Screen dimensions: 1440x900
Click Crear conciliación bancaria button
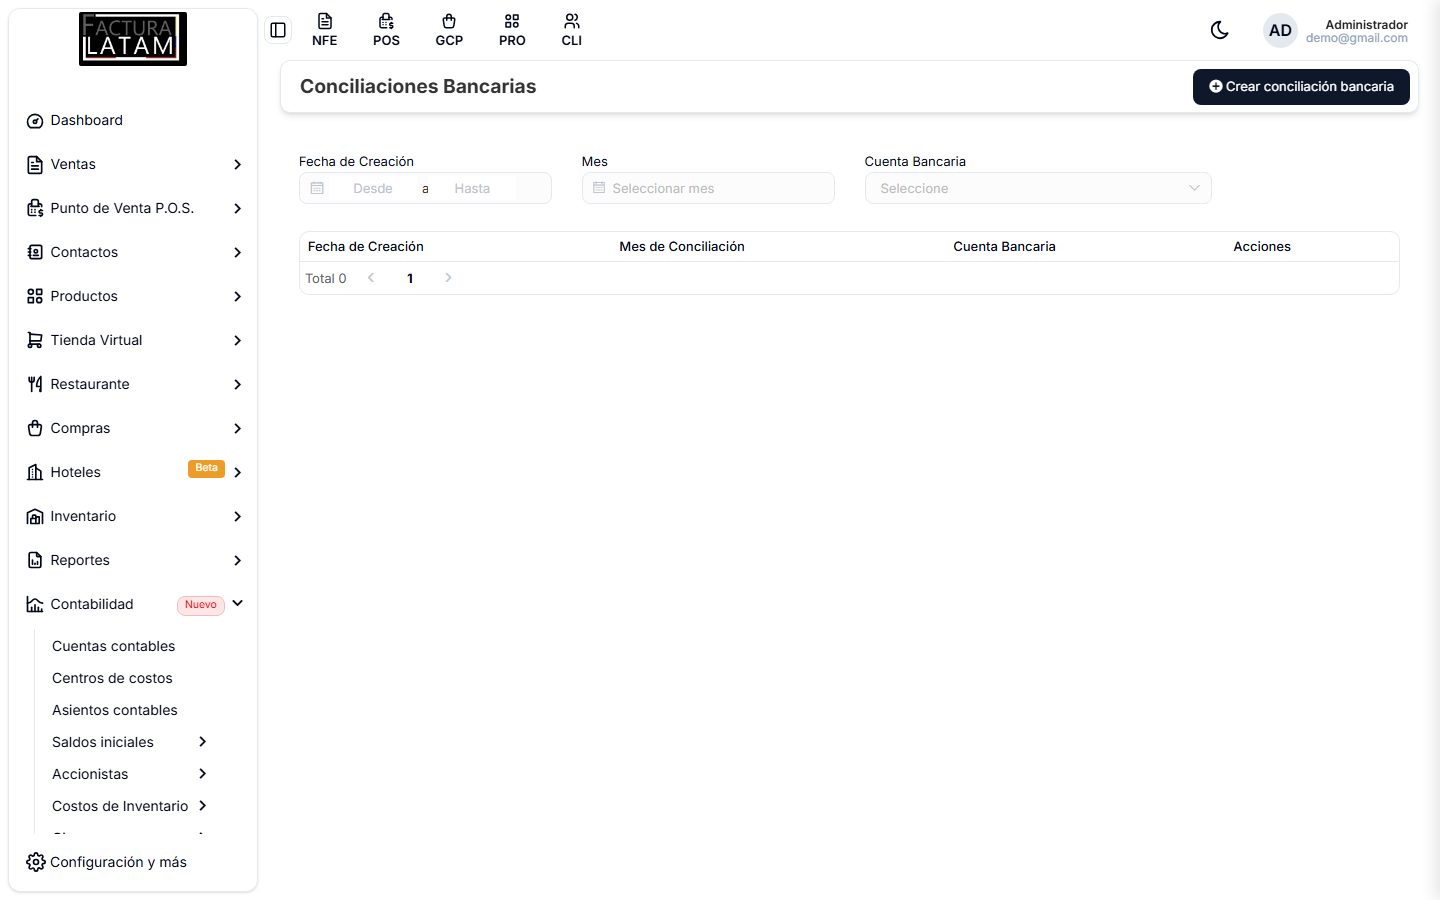pyautogui.click(x=1301, y=87)
